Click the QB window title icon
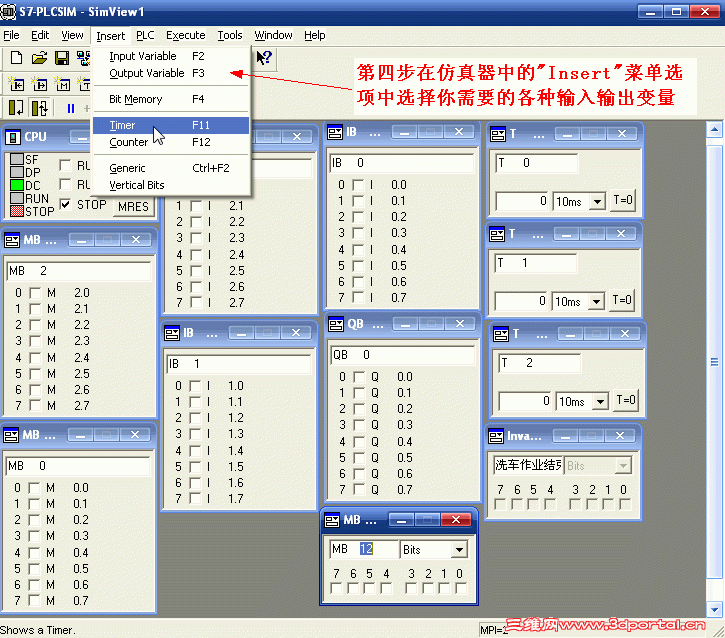This screenshot has width=725, height=638. (x=336, y=324)
